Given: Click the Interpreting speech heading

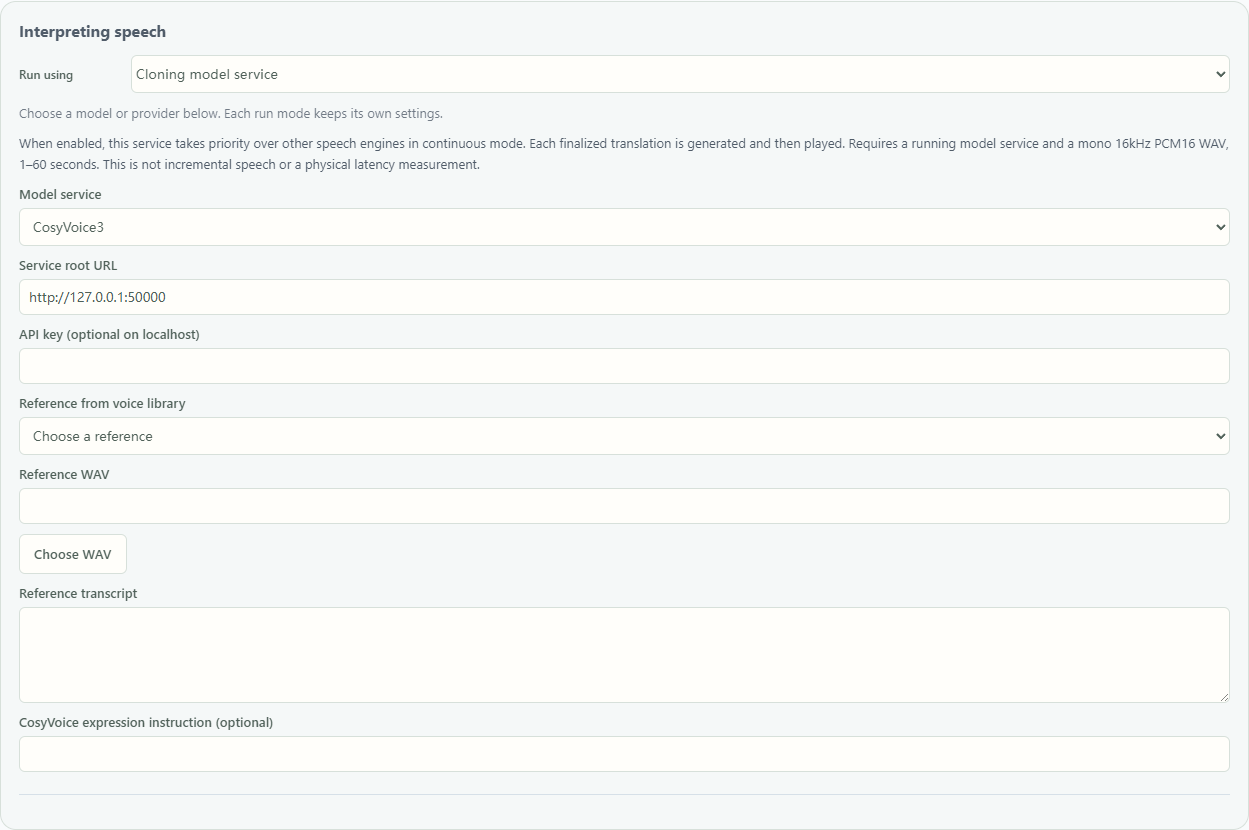Looking at the screenshot, I should pos(93,32).
